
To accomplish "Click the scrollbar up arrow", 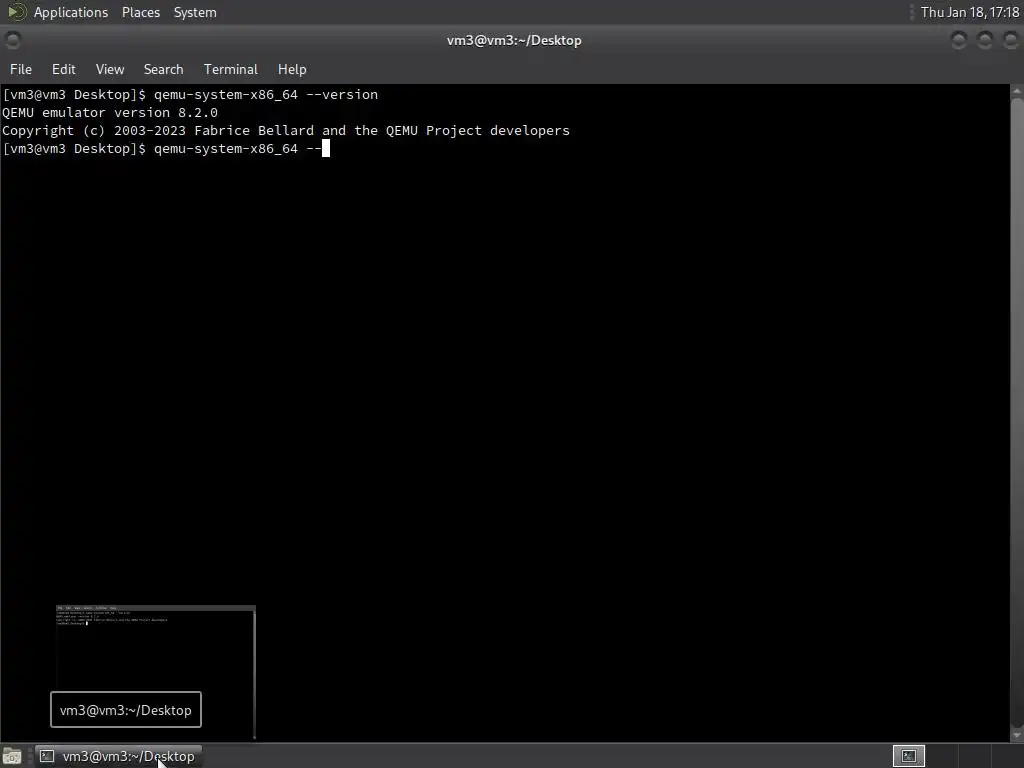I will coord(1017,91).
